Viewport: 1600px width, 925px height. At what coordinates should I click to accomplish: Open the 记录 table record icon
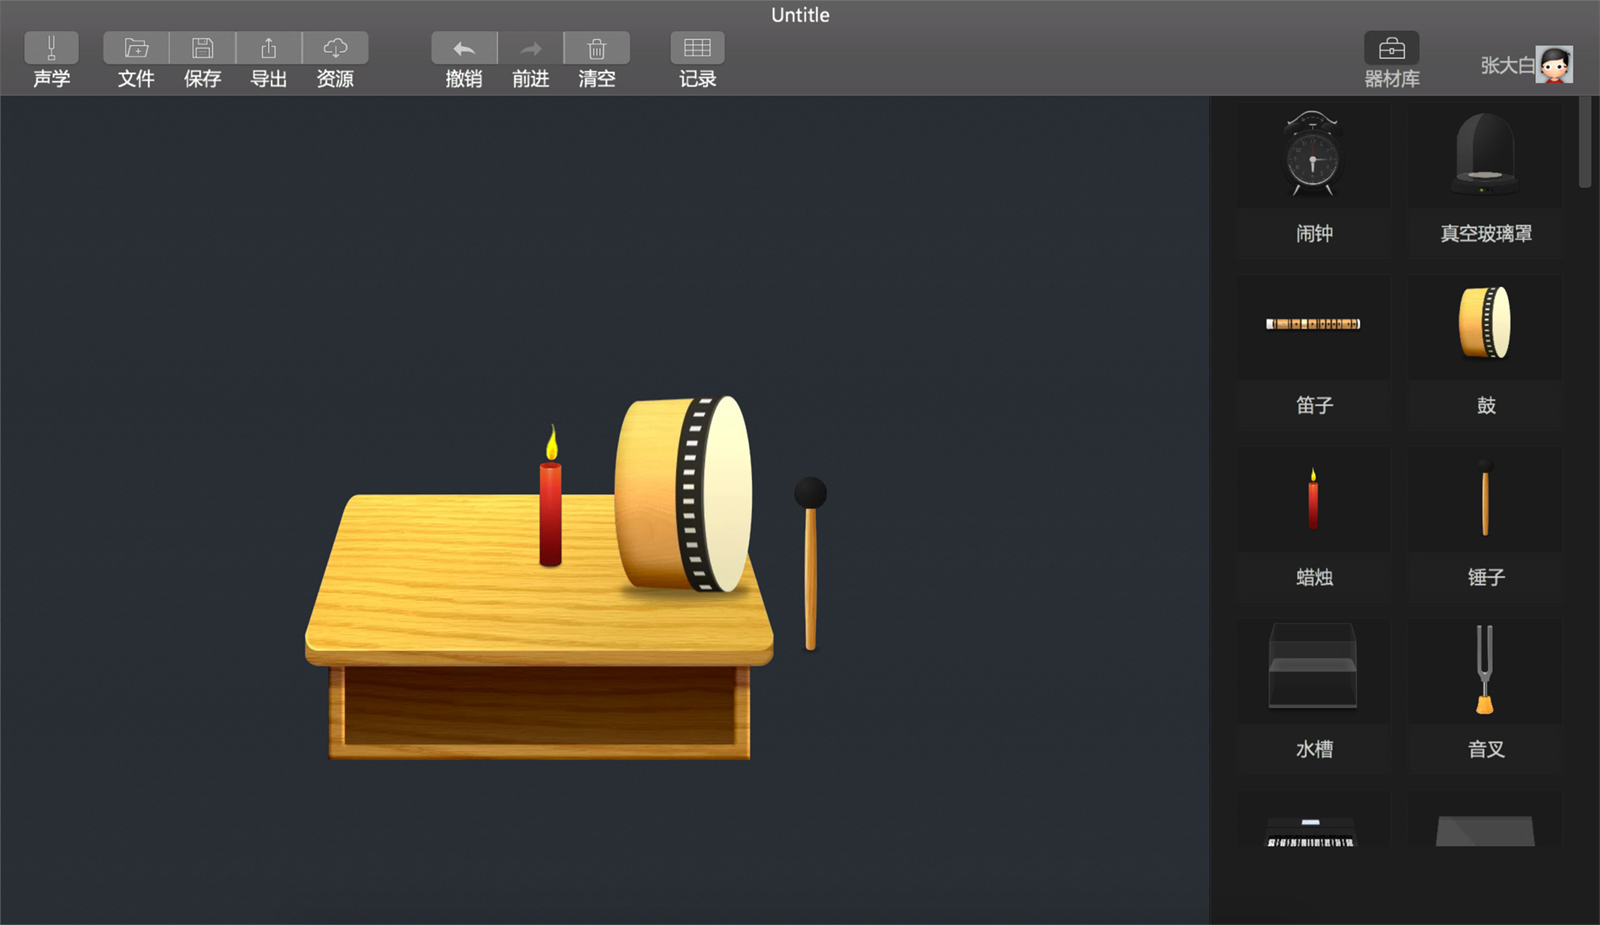(x=697, y=48)
